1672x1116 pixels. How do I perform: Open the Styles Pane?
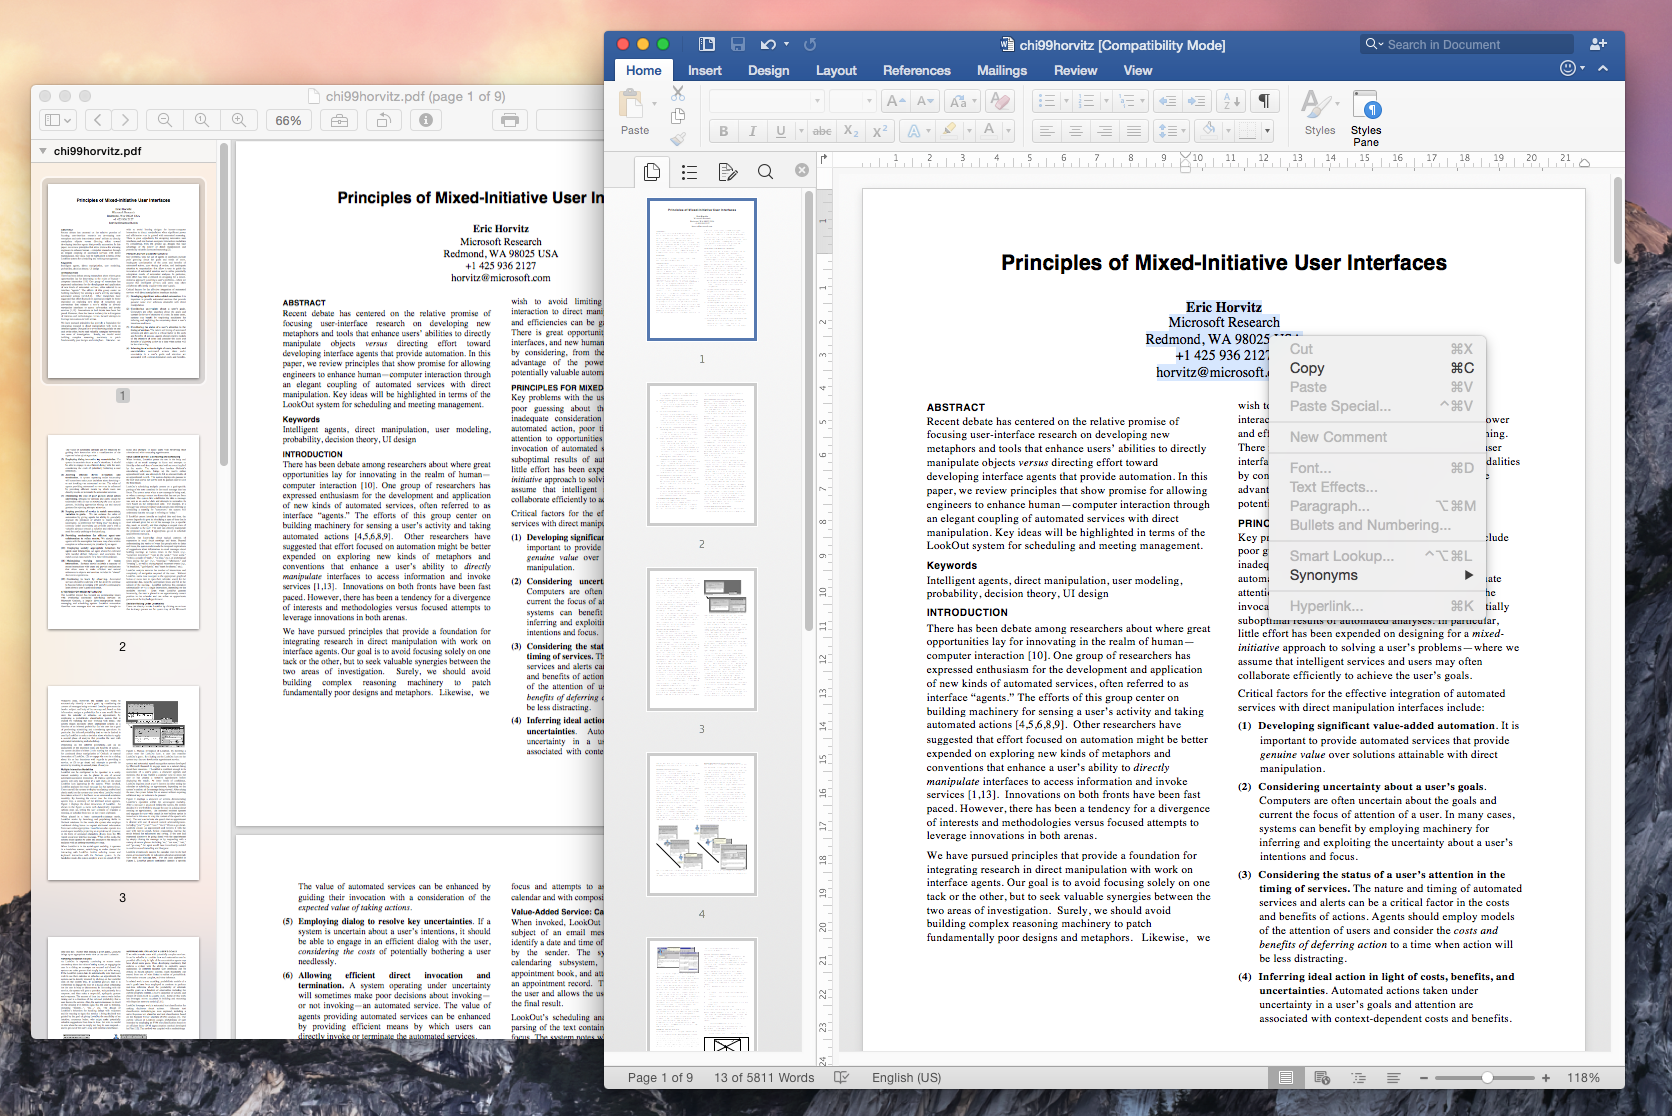tap(1366, 117)
